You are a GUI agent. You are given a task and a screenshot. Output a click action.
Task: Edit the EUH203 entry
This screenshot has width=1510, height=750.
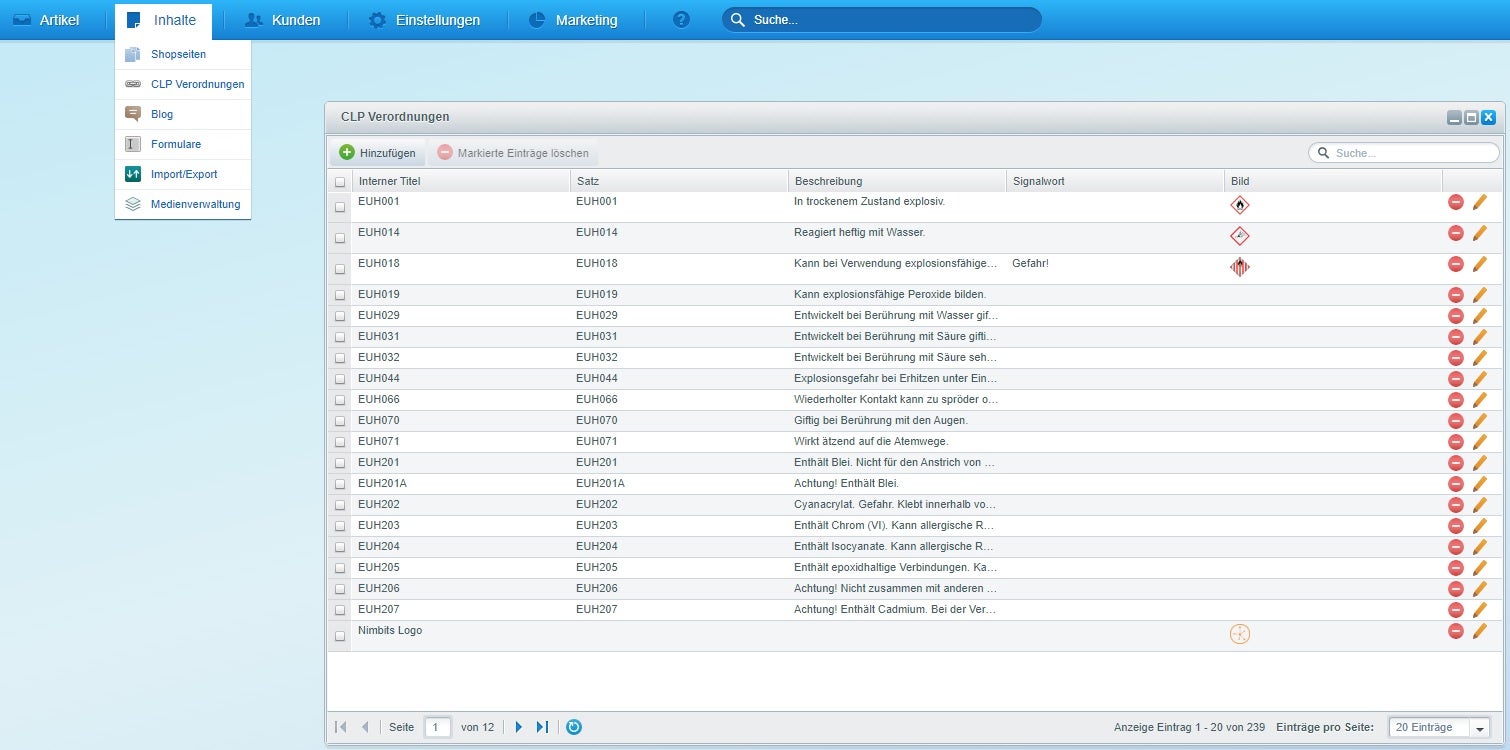click(x=1480, y=526)
